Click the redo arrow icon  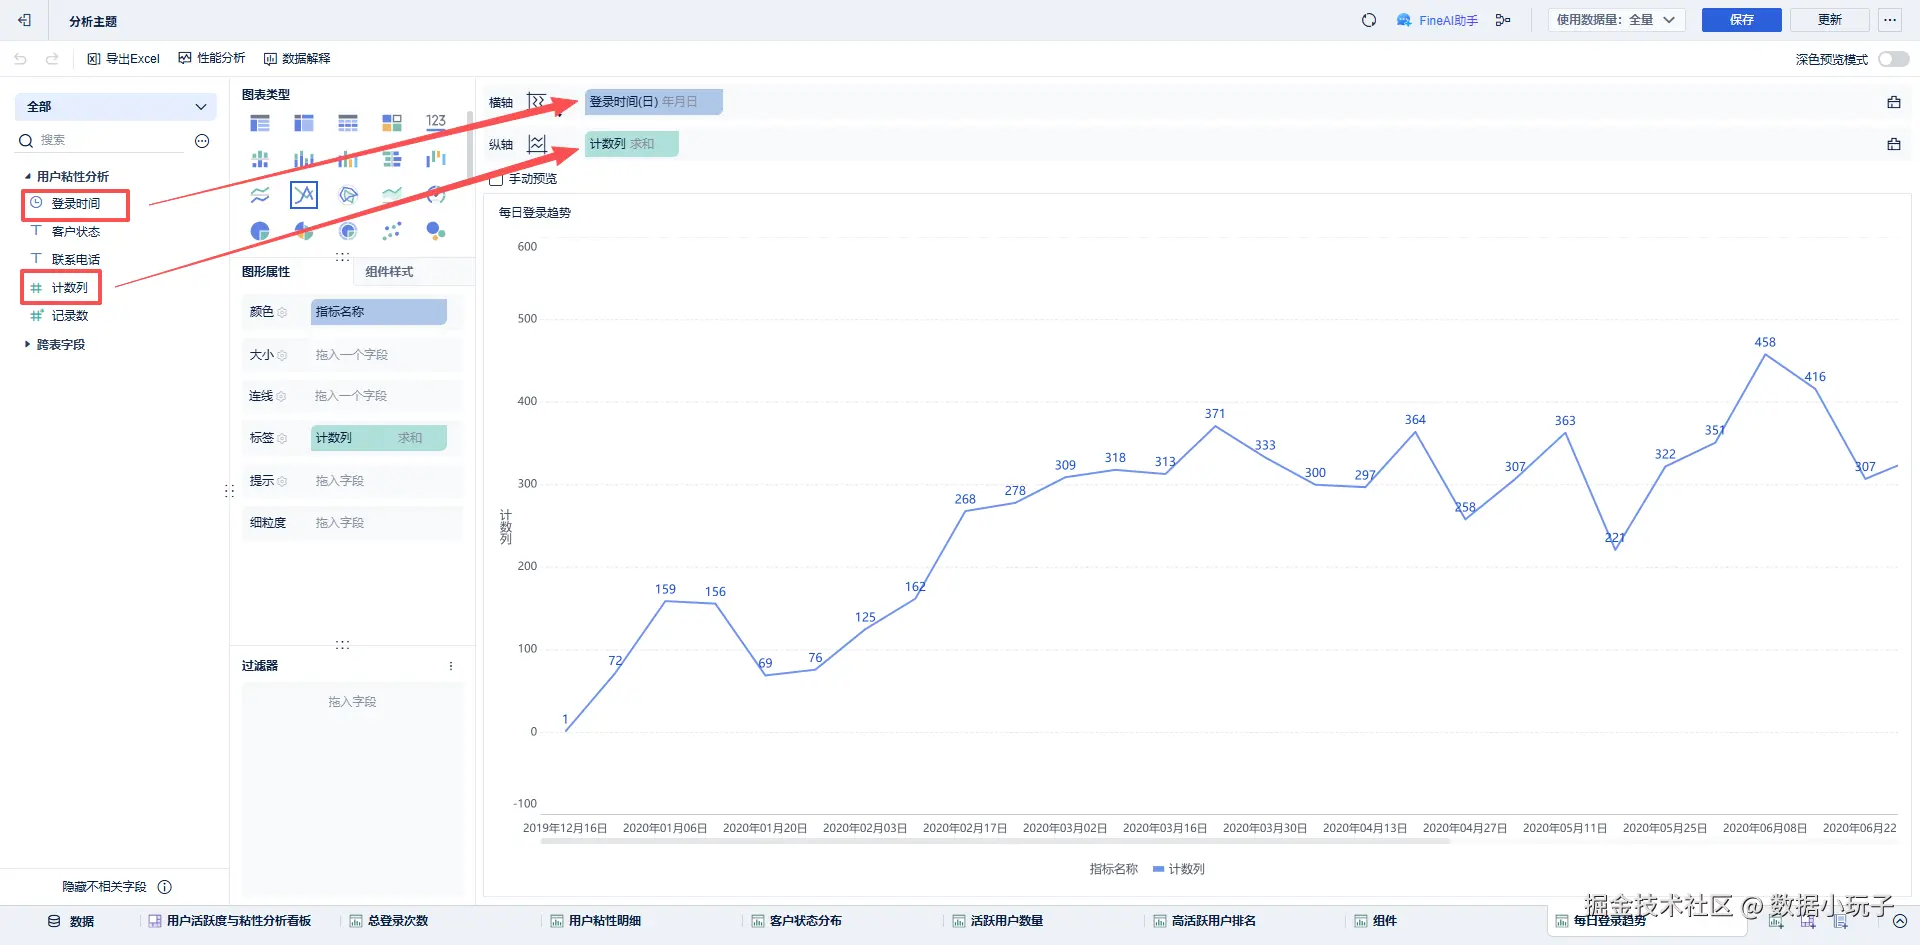pos(52,59)
